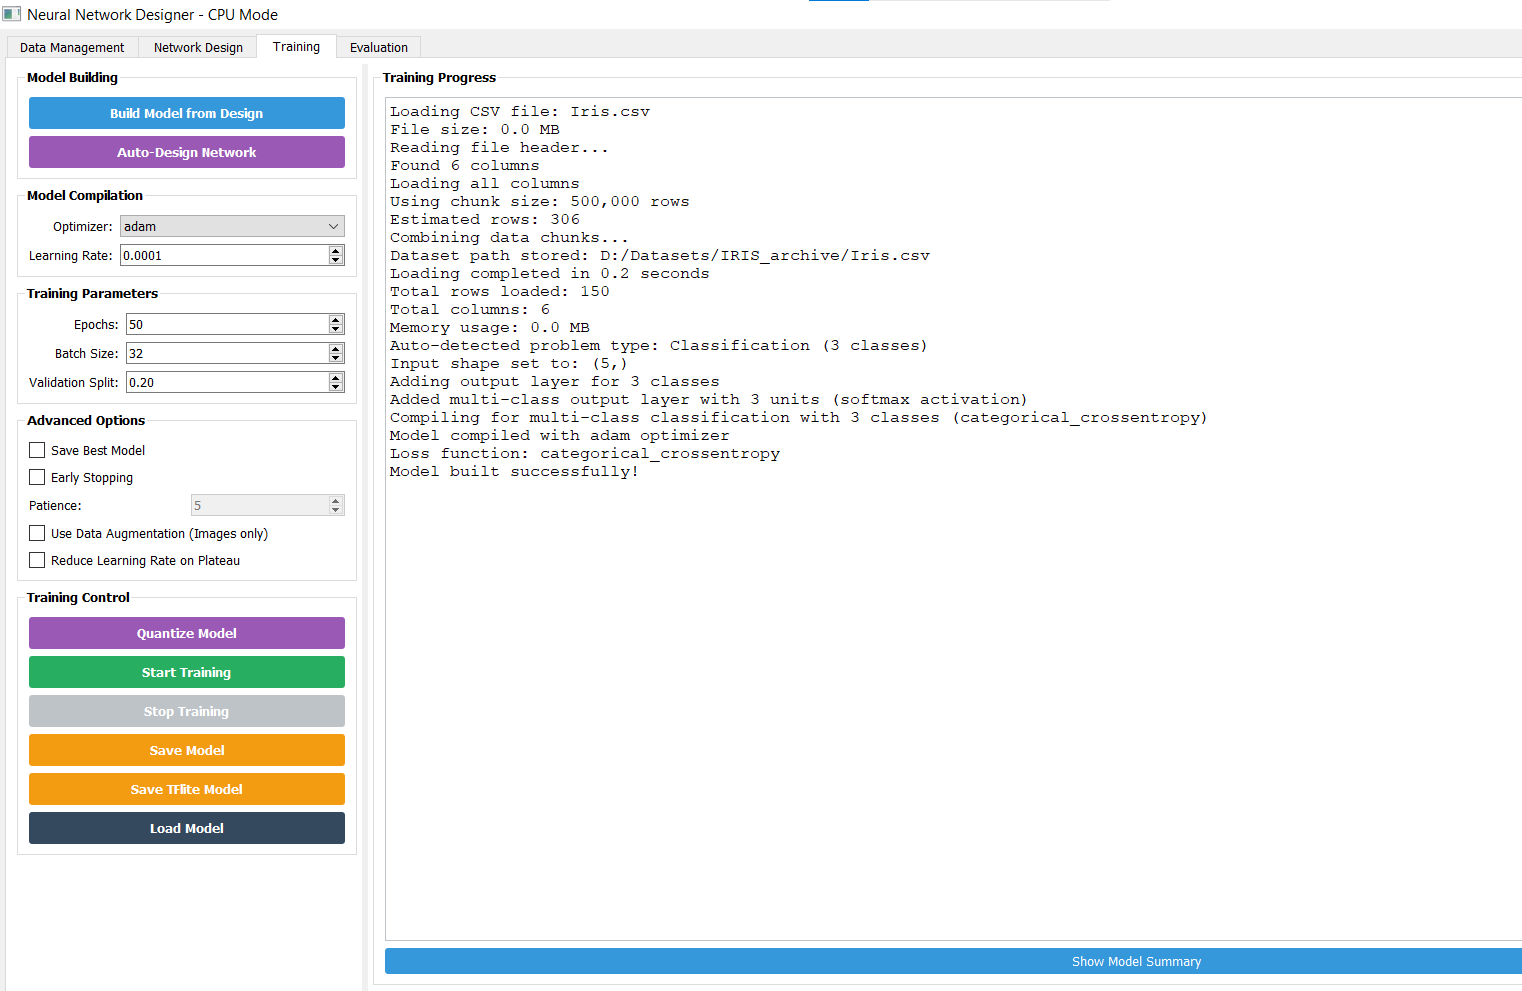Decrease Validation Split with down arrow
Screen dimensions: 1522x991
[336, 387]
